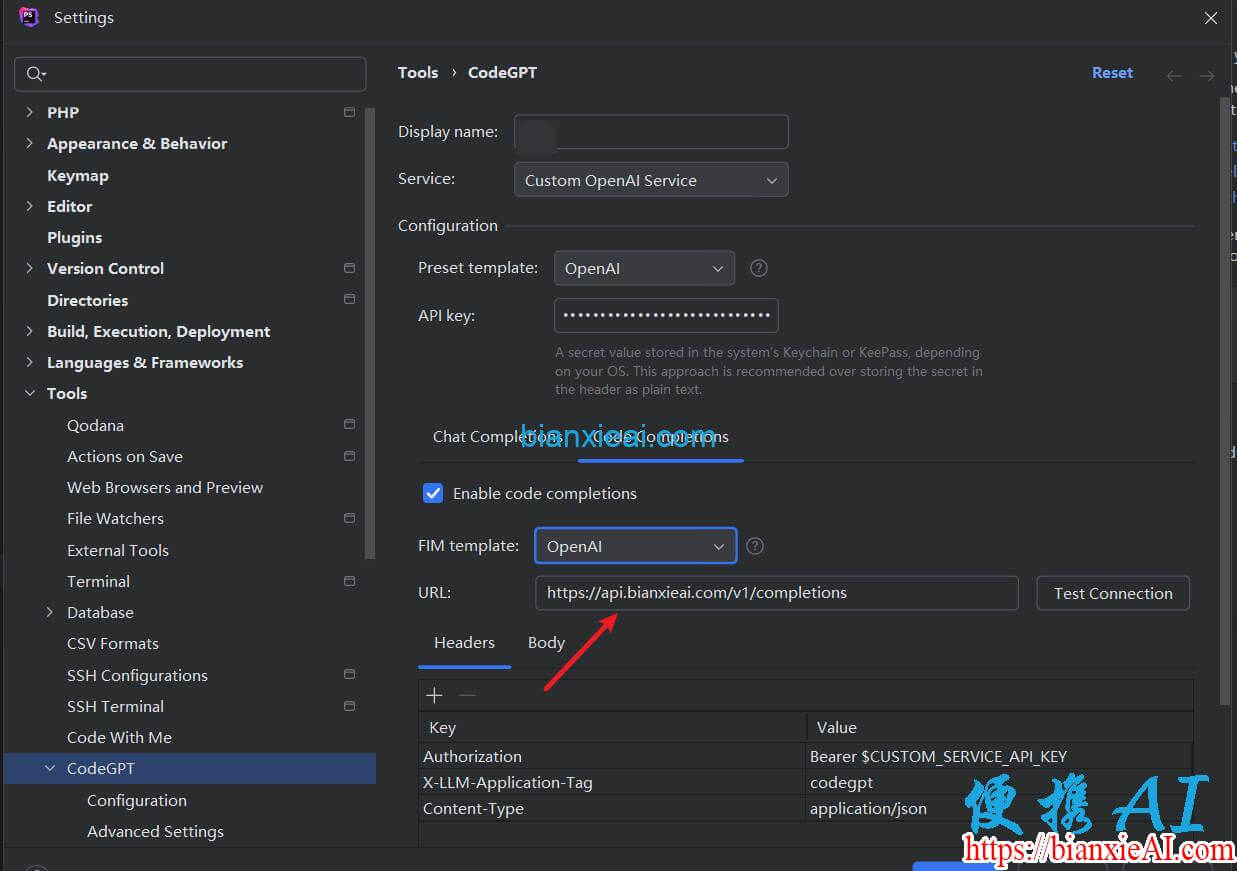Click the help icon beside Preset template

point(758,268)
